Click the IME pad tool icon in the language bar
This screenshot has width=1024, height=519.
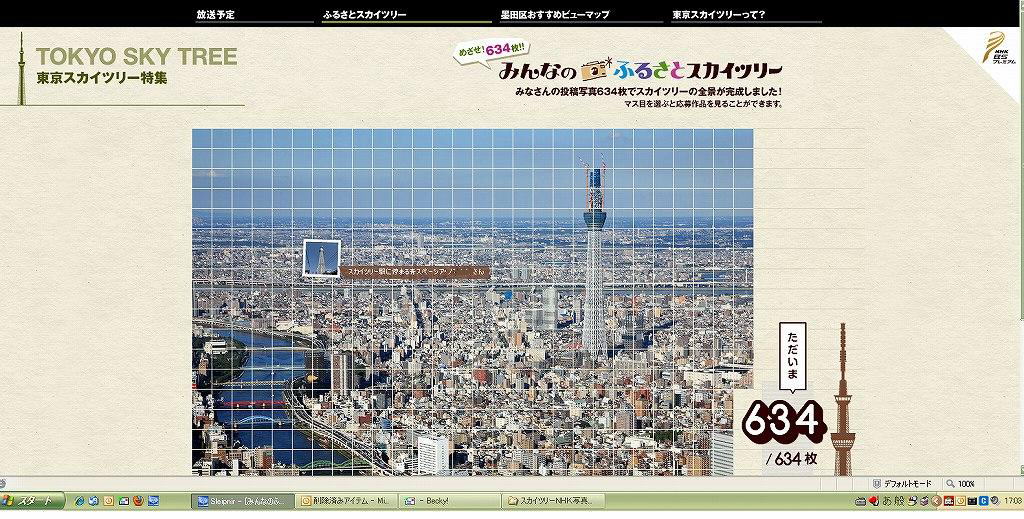pyautogui.click(x=912, y=501)
